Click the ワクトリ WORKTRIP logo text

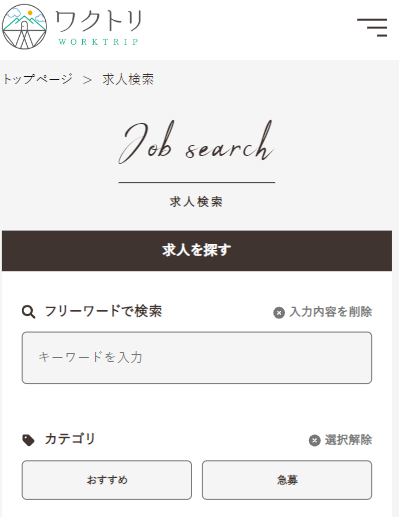(x=99, y=27)
